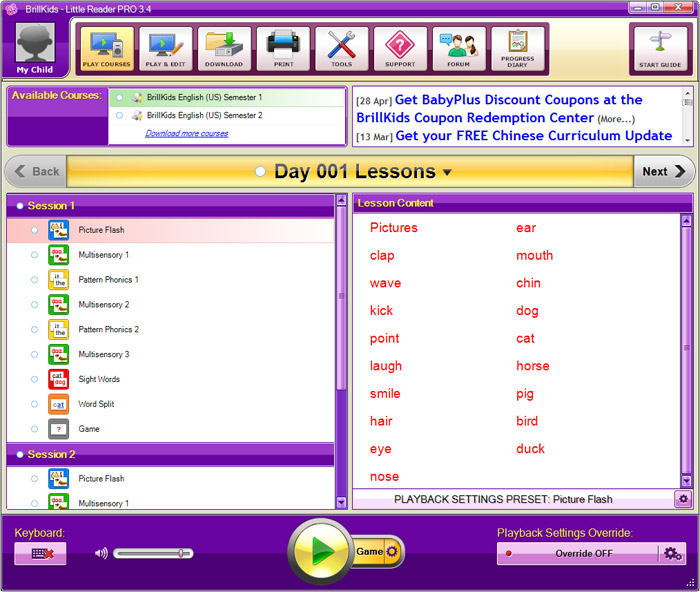Mark the Word Split circle
This screenshot has width=700, height=592.
[x=34, y=404]
